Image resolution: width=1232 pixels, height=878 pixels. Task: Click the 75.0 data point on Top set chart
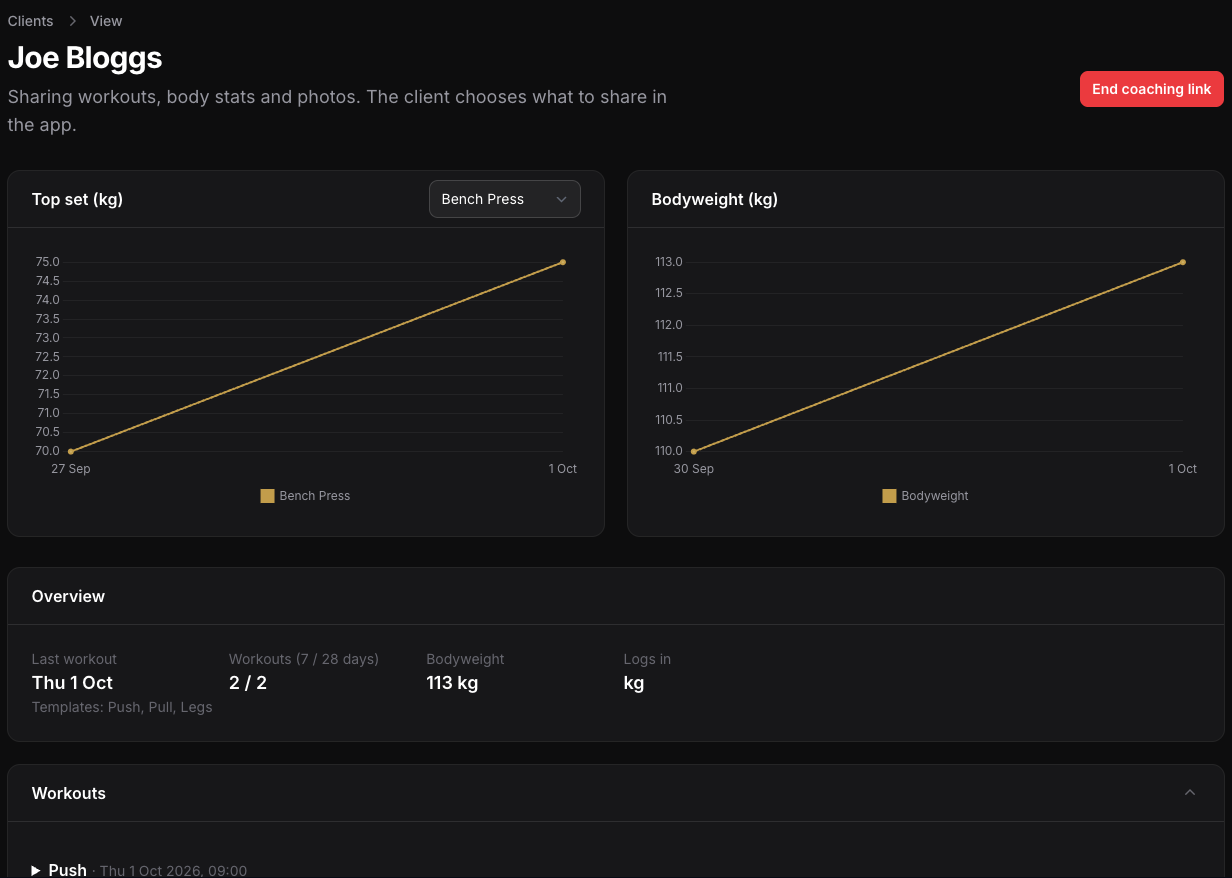(x=563, y=262)
